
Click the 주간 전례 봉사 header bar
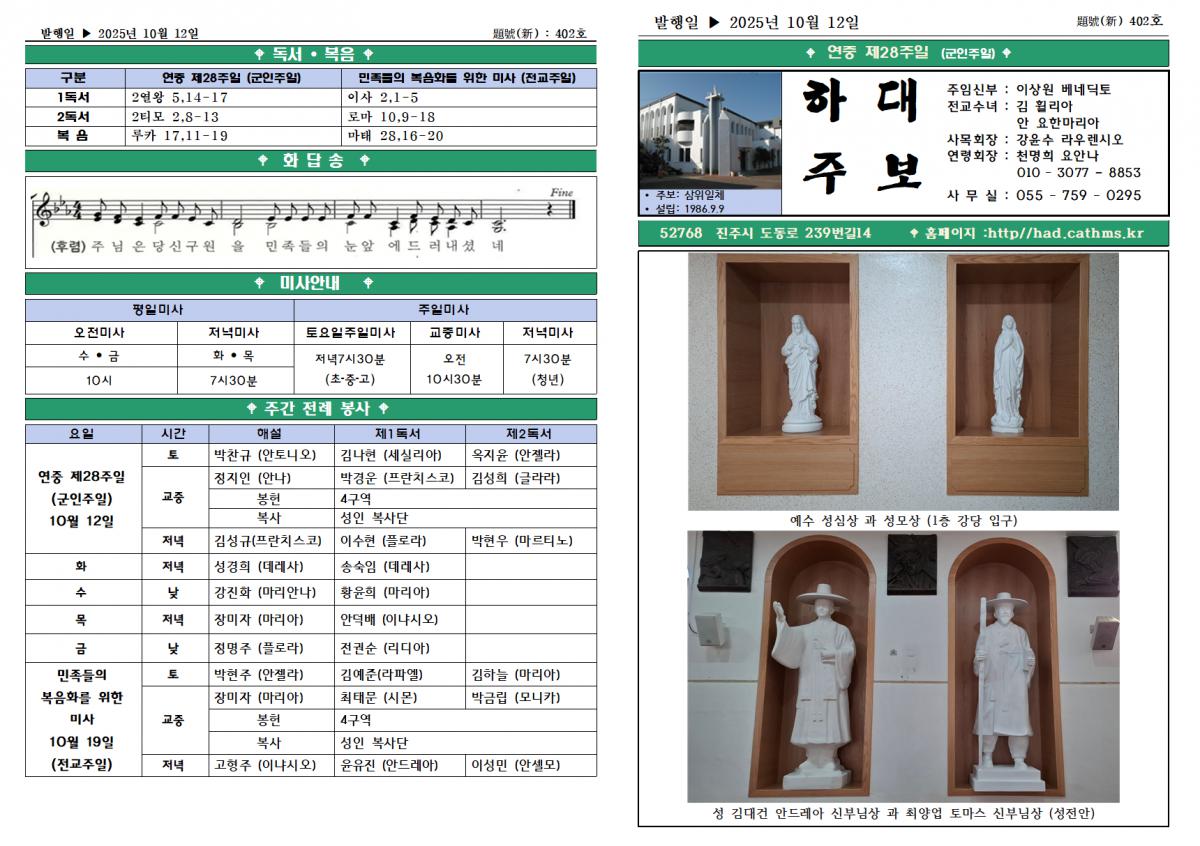311,409
